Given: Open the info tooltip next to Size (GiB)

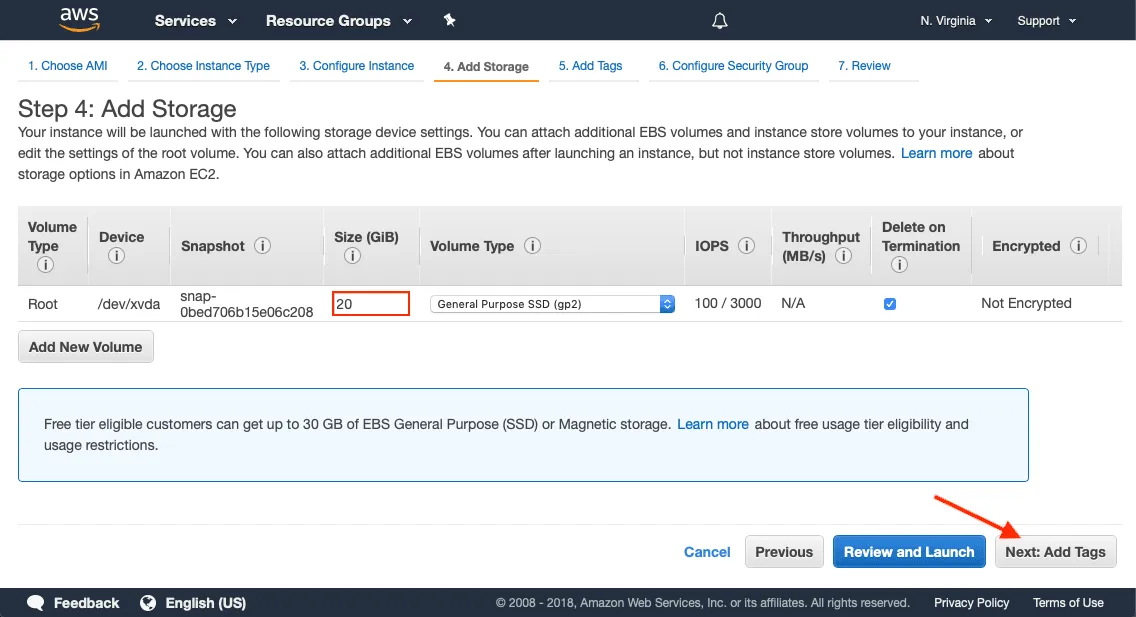Looking at the screenshot, I should tap(351, 256).
